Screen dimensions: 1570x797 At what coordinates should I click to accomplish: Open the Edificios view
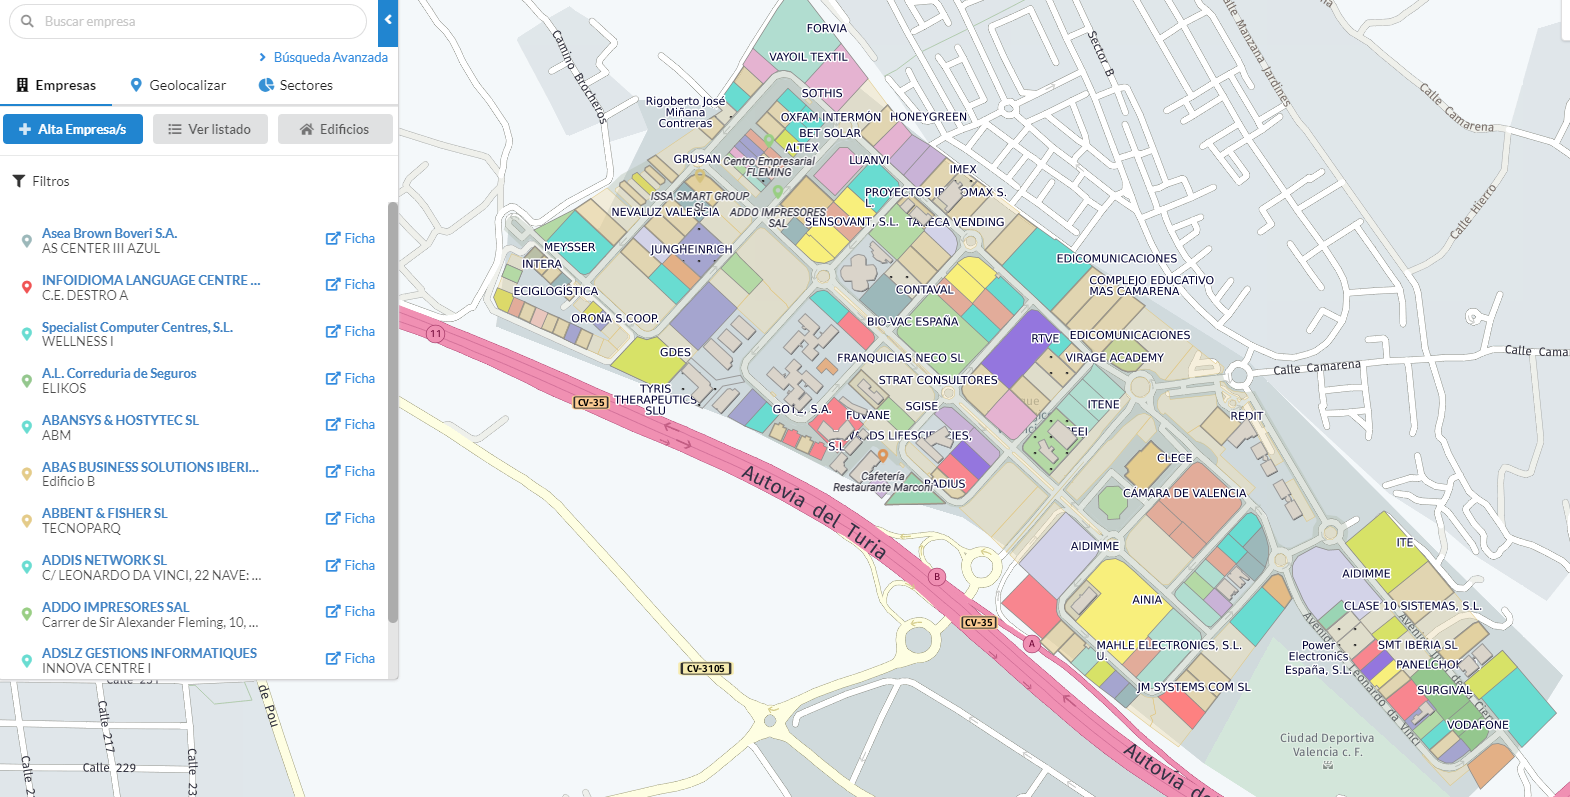coord(335,129)
